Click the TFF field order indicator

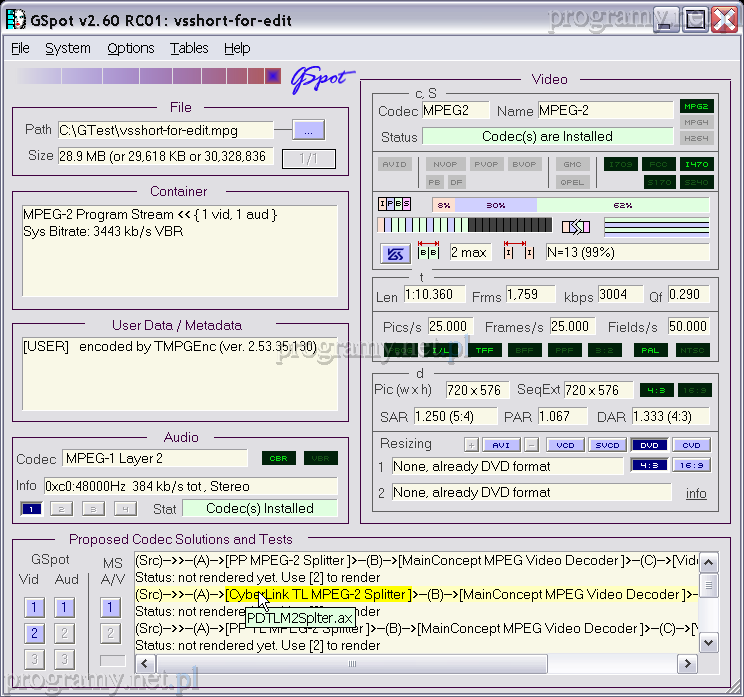484,350
